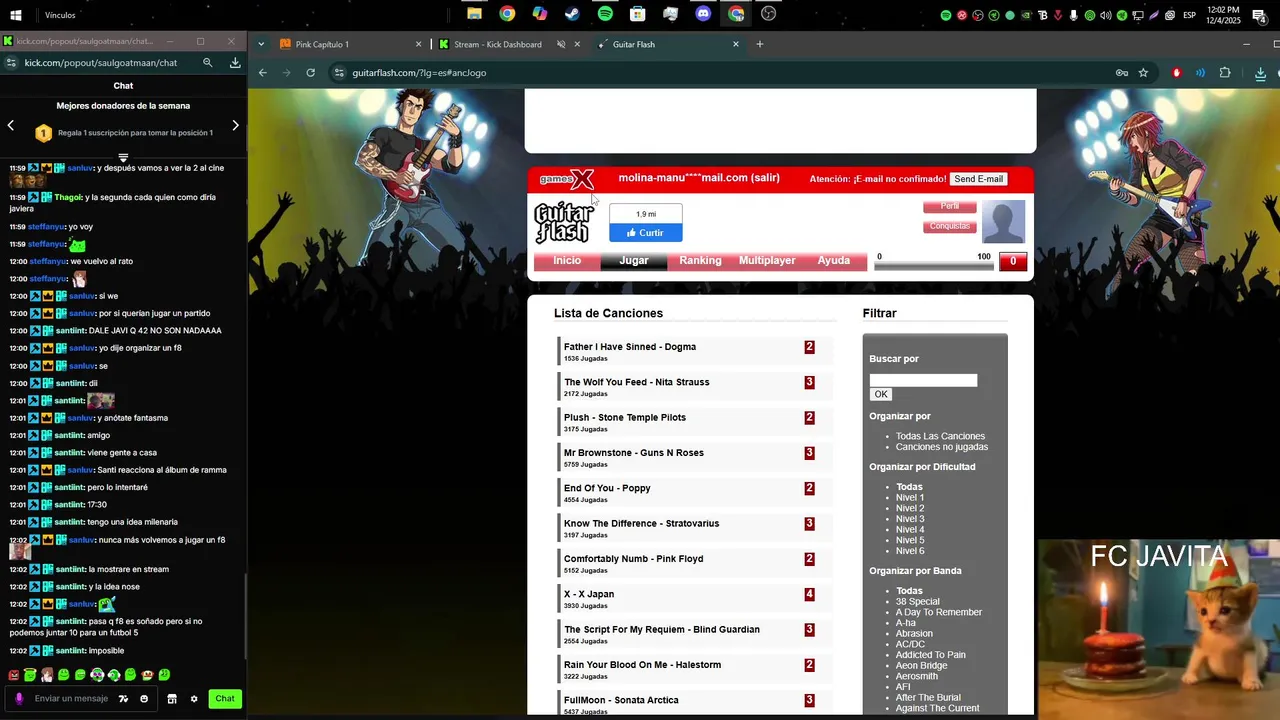Filter songs by Nivel 3
Screen dimensions: 1280x720
pyautogui.click(x=910, y=519)
